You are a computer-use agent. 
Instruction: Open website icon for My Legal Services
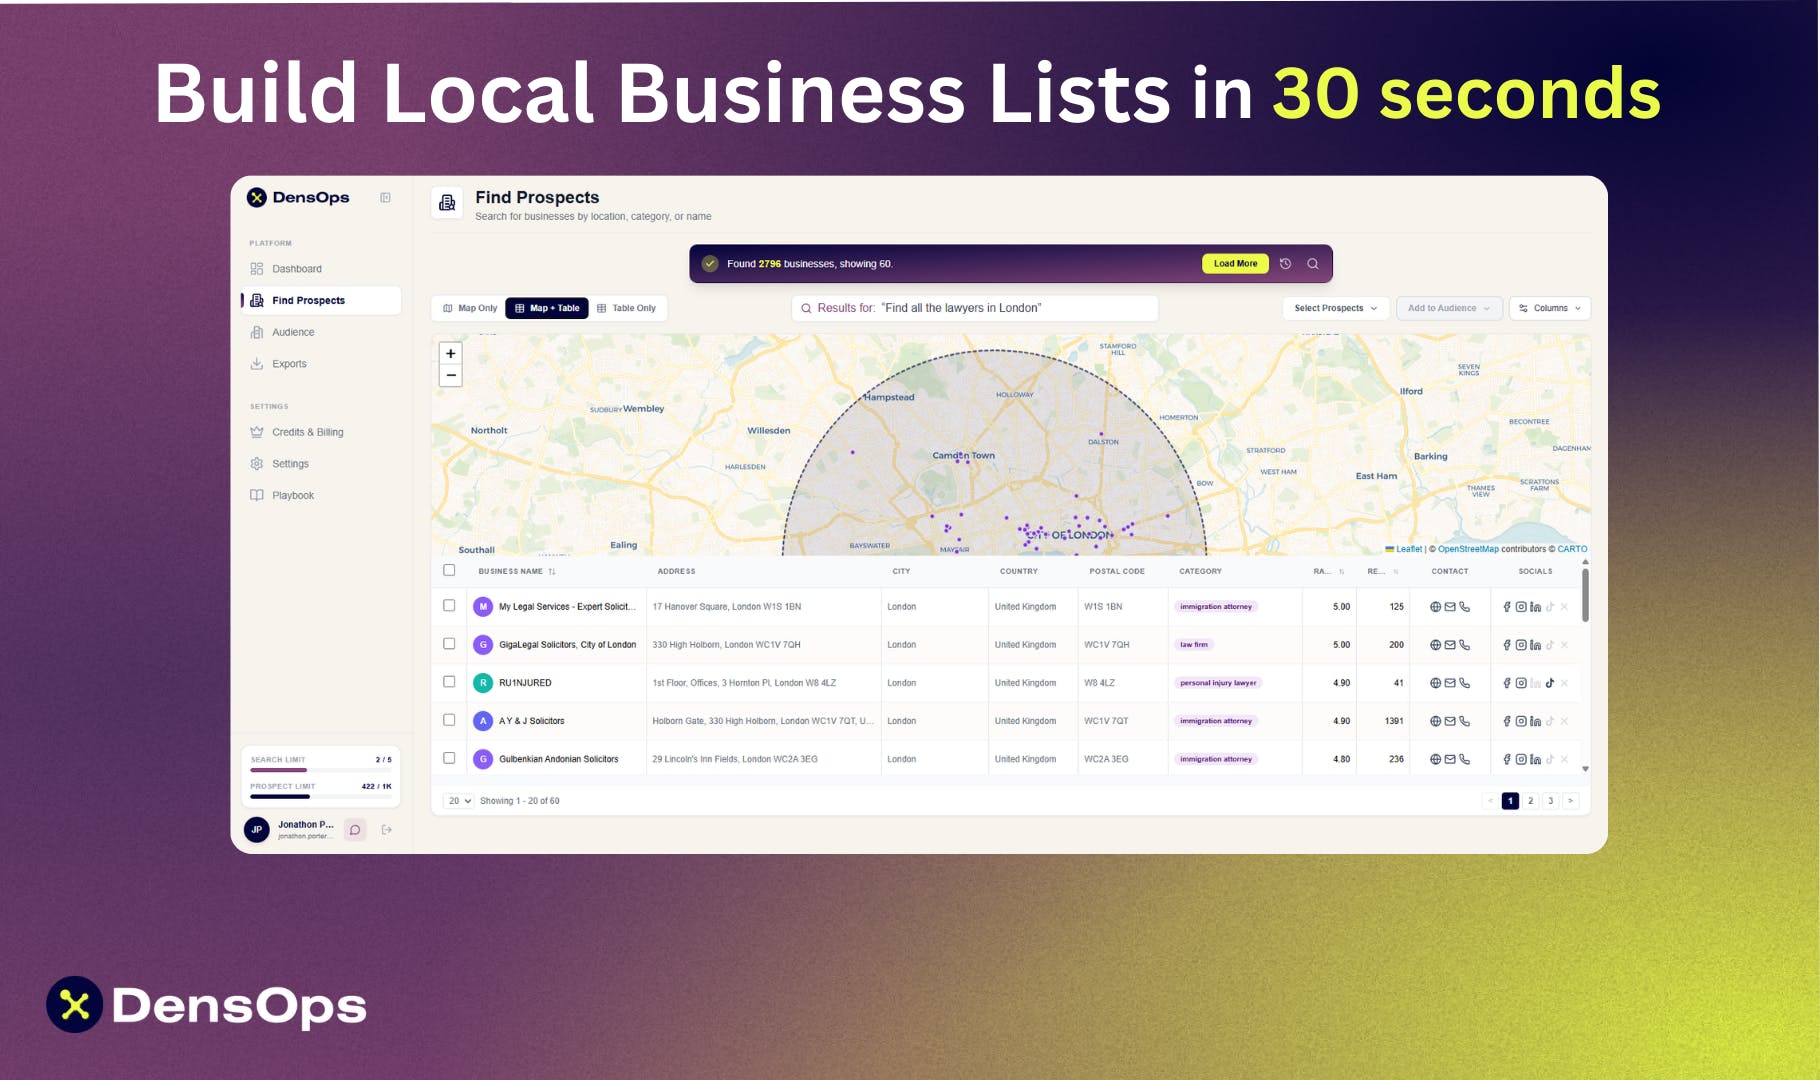click(x=1436, y=607)
